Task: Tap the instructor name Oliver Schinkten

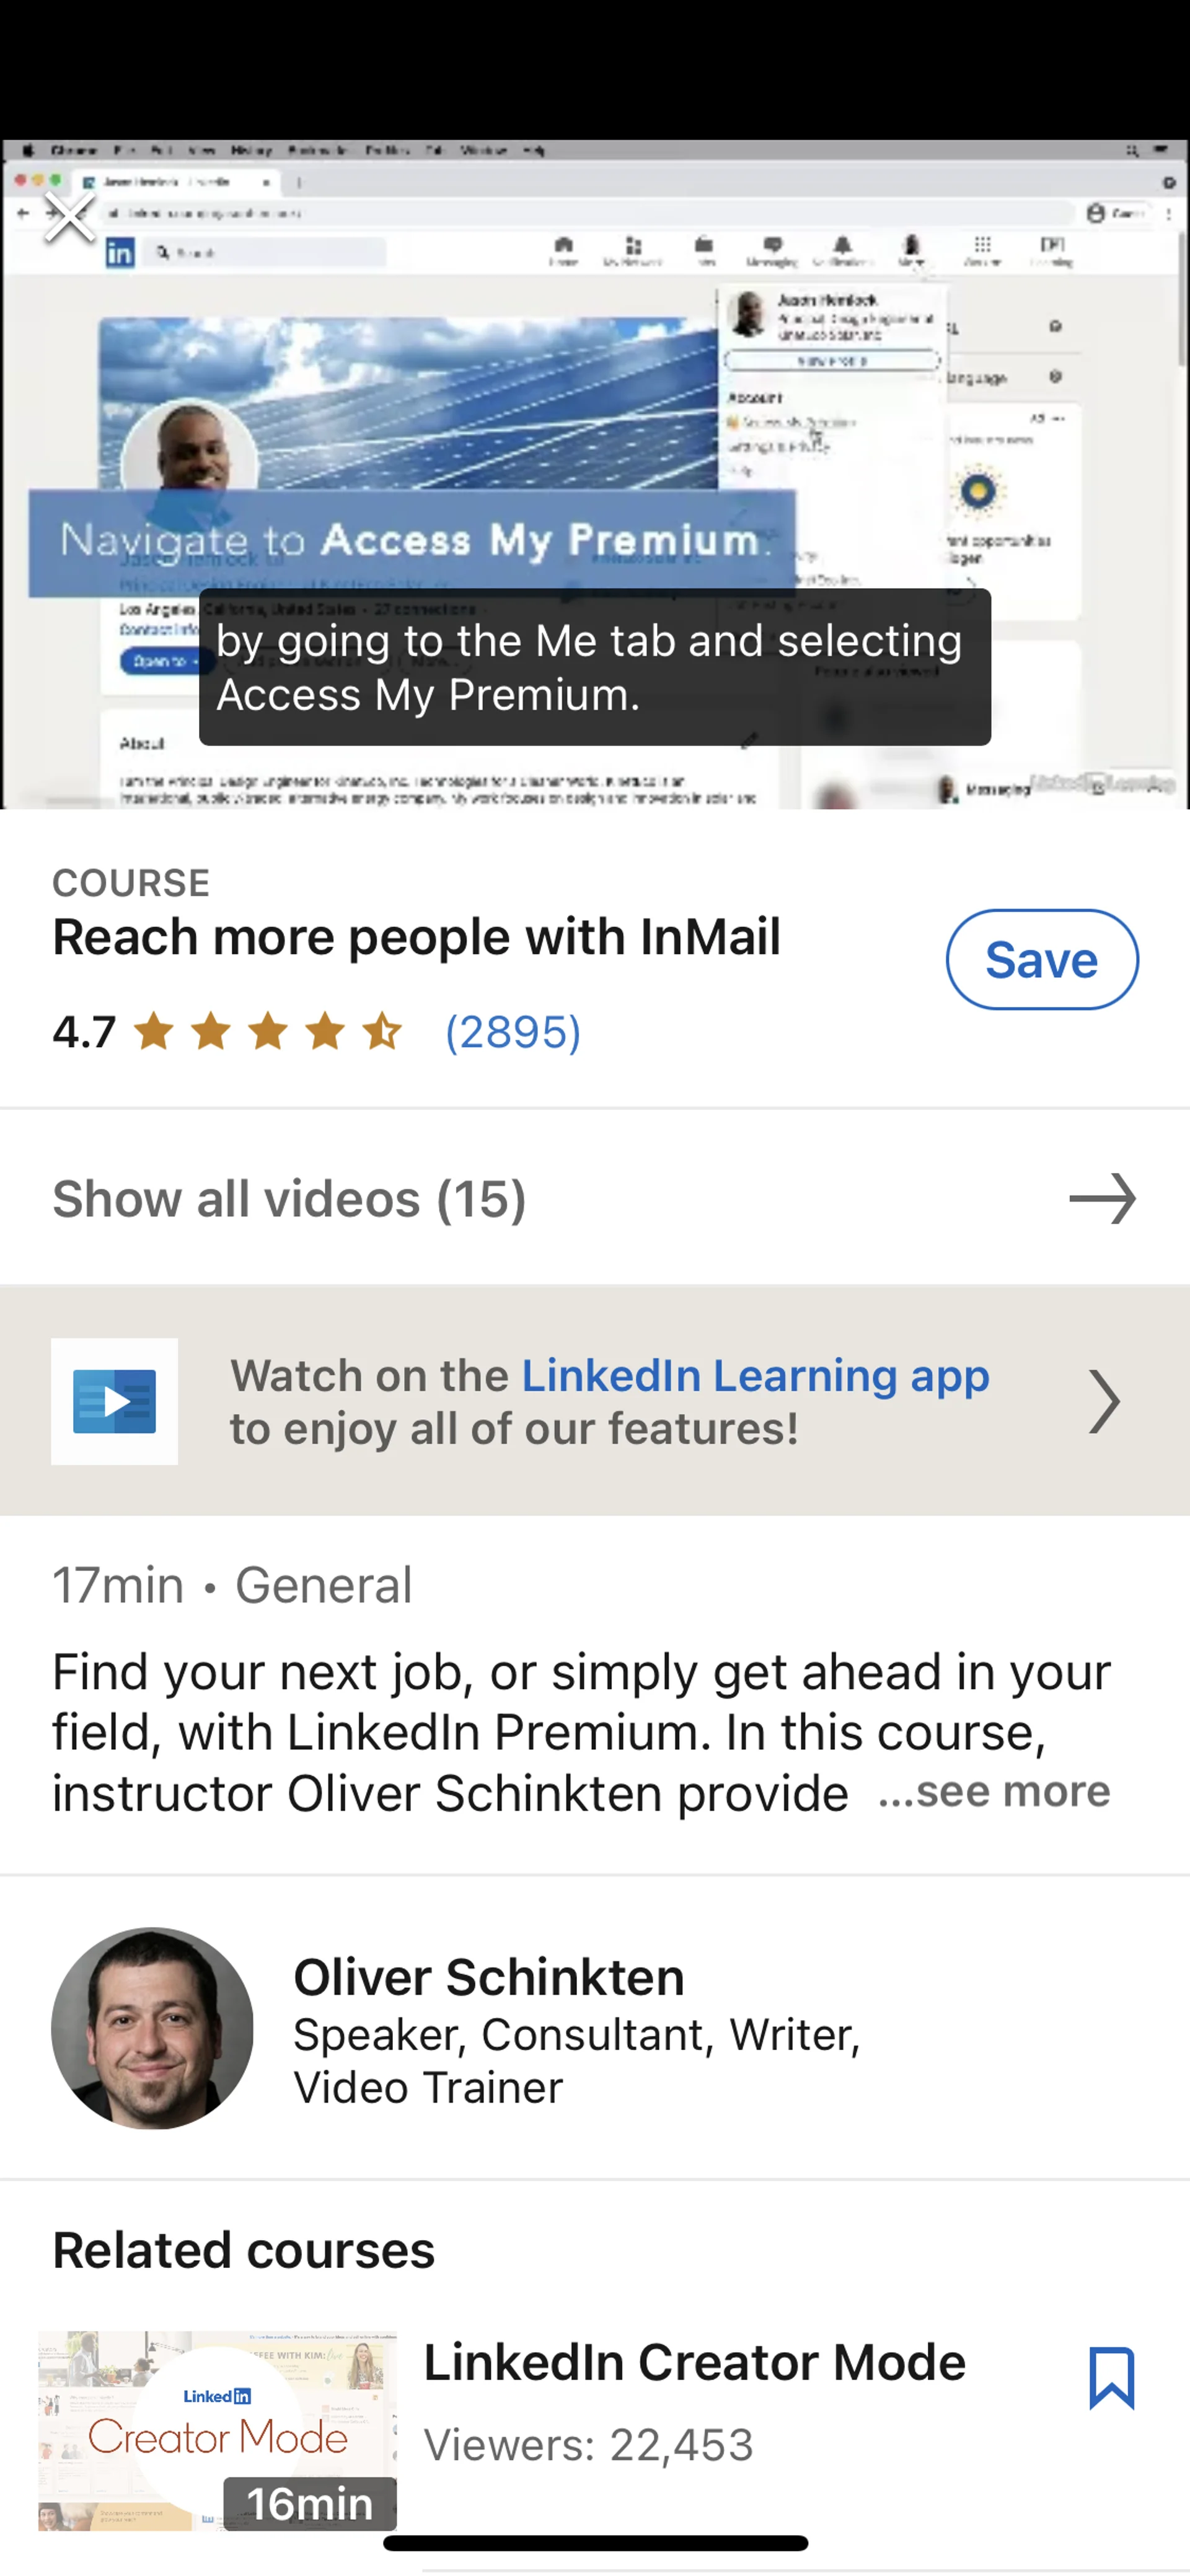Action: click(x=488, y=1977)
